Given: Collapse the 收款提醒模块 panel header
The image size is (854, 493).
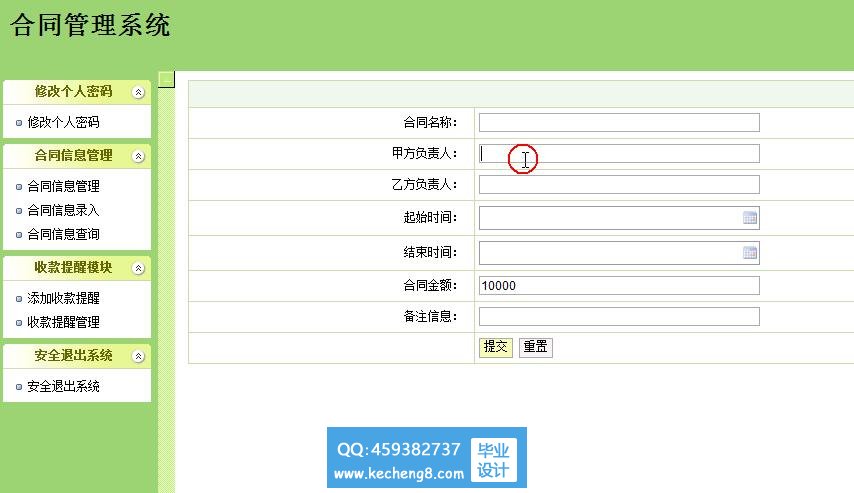Looking at the screenshot, I should [x=138, y=268].
